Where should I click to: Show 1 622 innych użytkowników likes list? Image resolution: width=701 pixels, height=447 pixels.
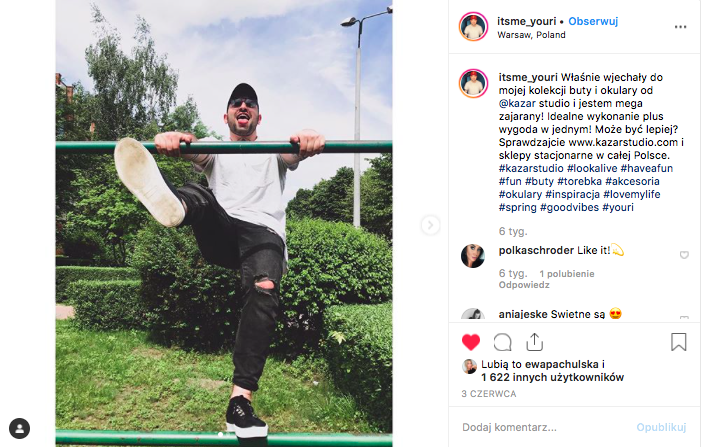552,377
